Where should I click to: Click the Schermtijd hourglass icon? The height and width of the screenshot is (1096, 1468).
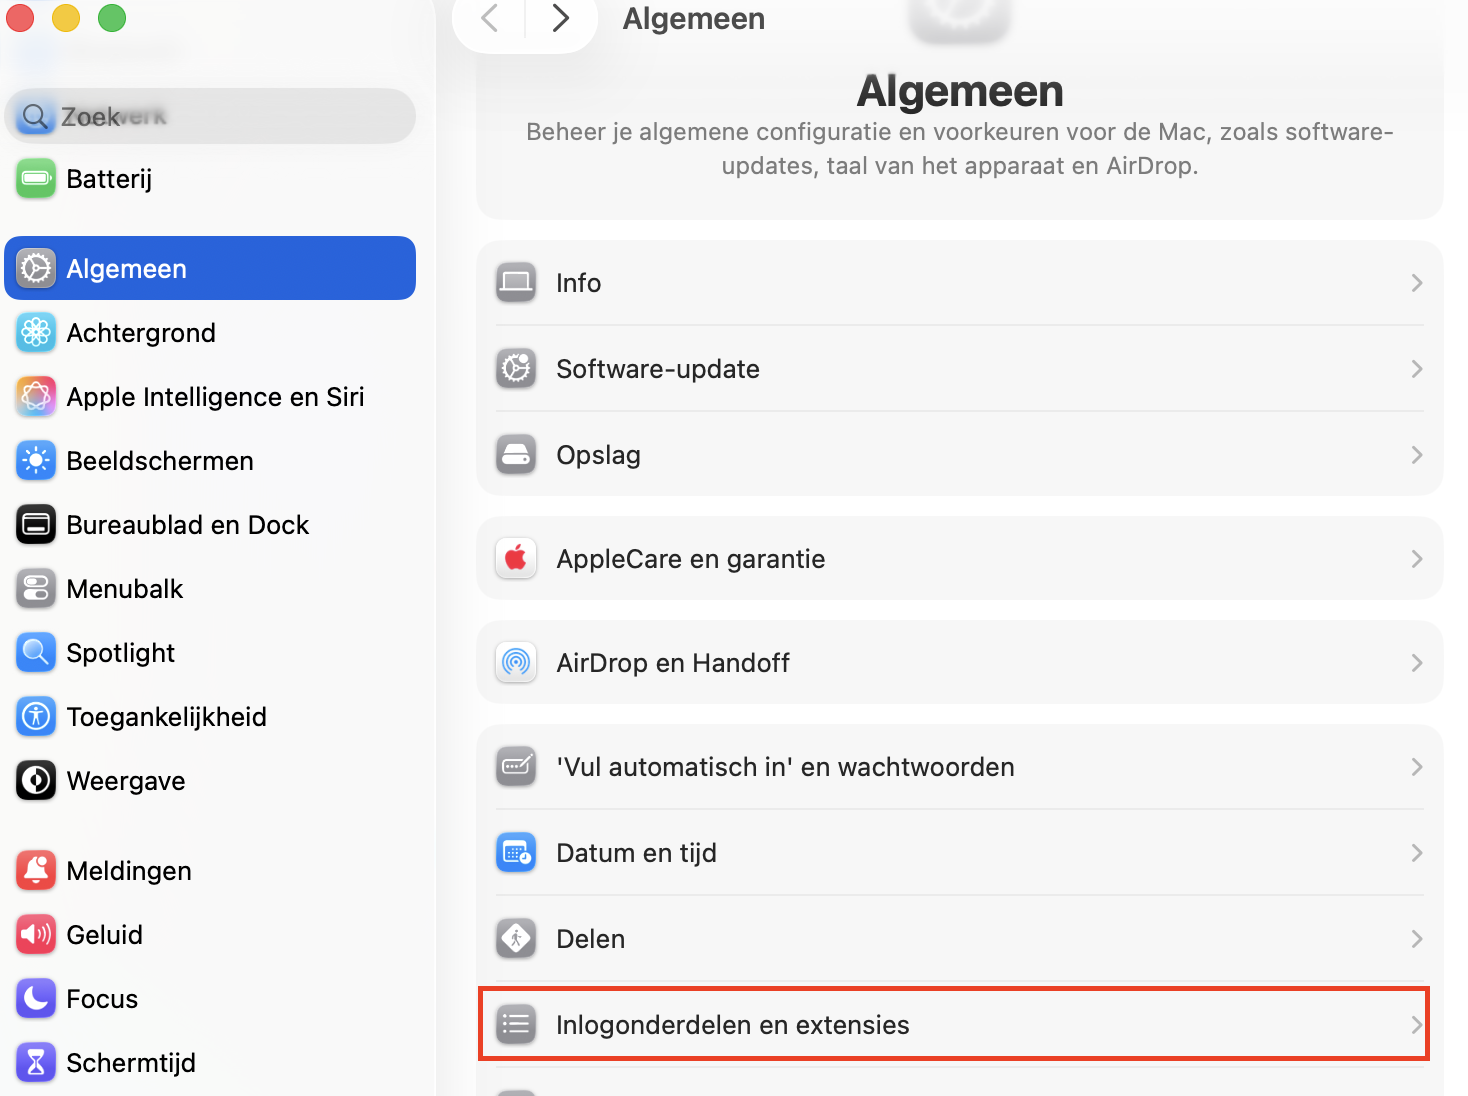36,1062
